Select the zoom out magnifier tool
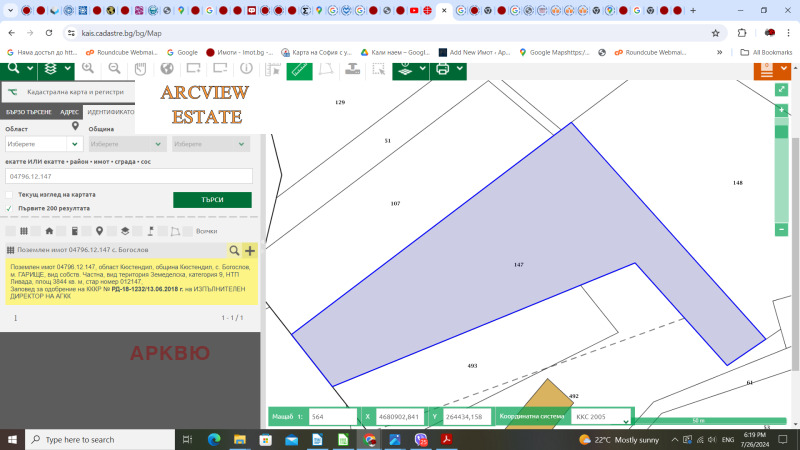 point(114,69)
